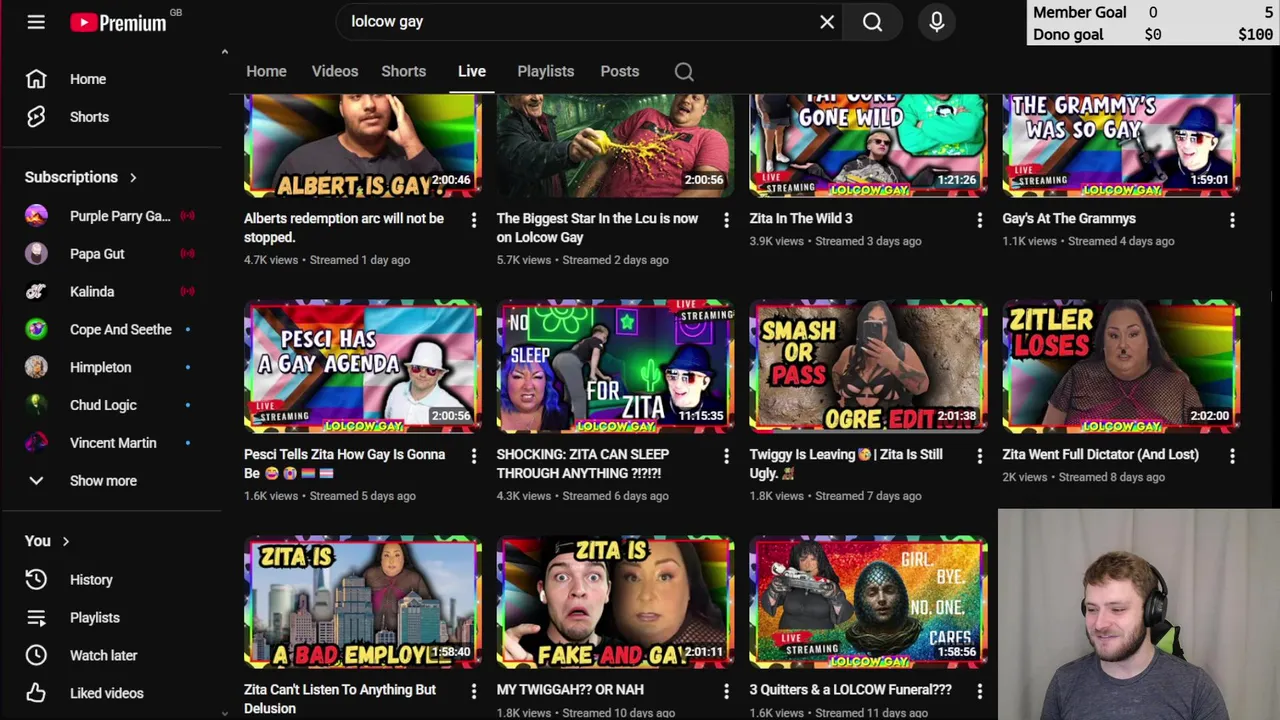
Task: Open The Biggest Star in the Lcu title
Action: (x=598, y=228)
